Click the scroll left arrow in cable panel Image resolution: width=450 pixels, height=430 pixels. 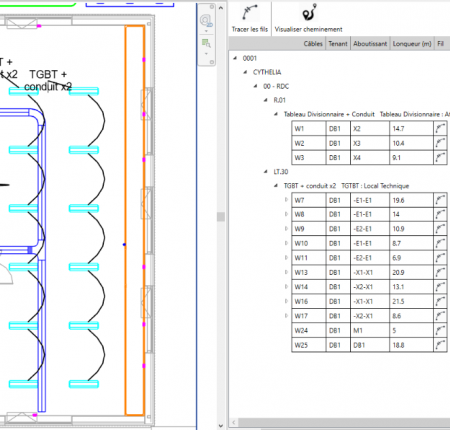click(x=234, y=423)
